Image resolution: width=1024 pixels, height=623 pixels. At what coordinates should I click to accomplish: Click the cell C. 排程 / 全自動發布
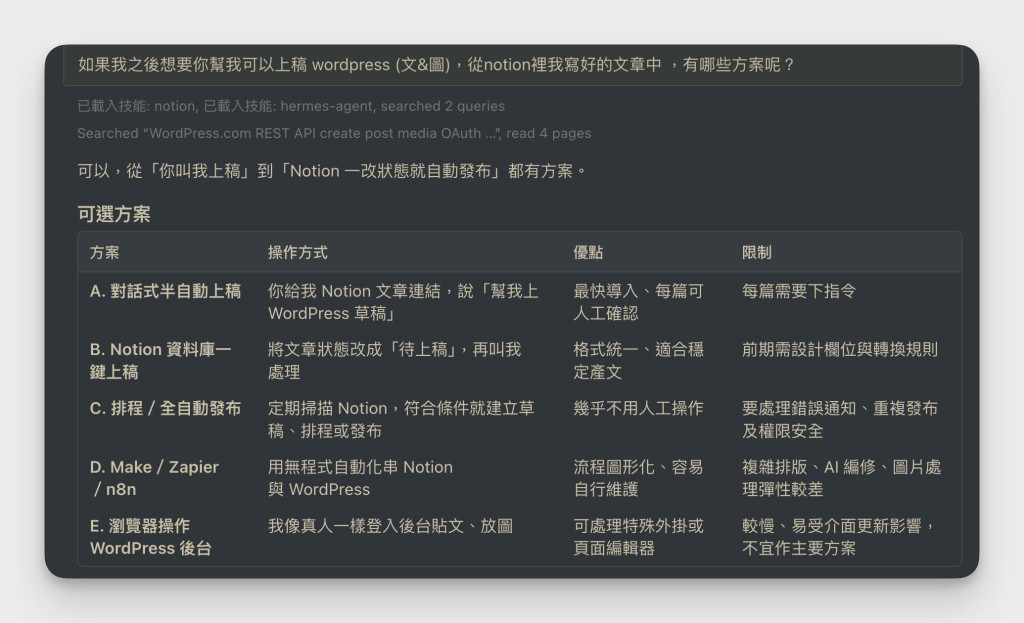point(166,409)
